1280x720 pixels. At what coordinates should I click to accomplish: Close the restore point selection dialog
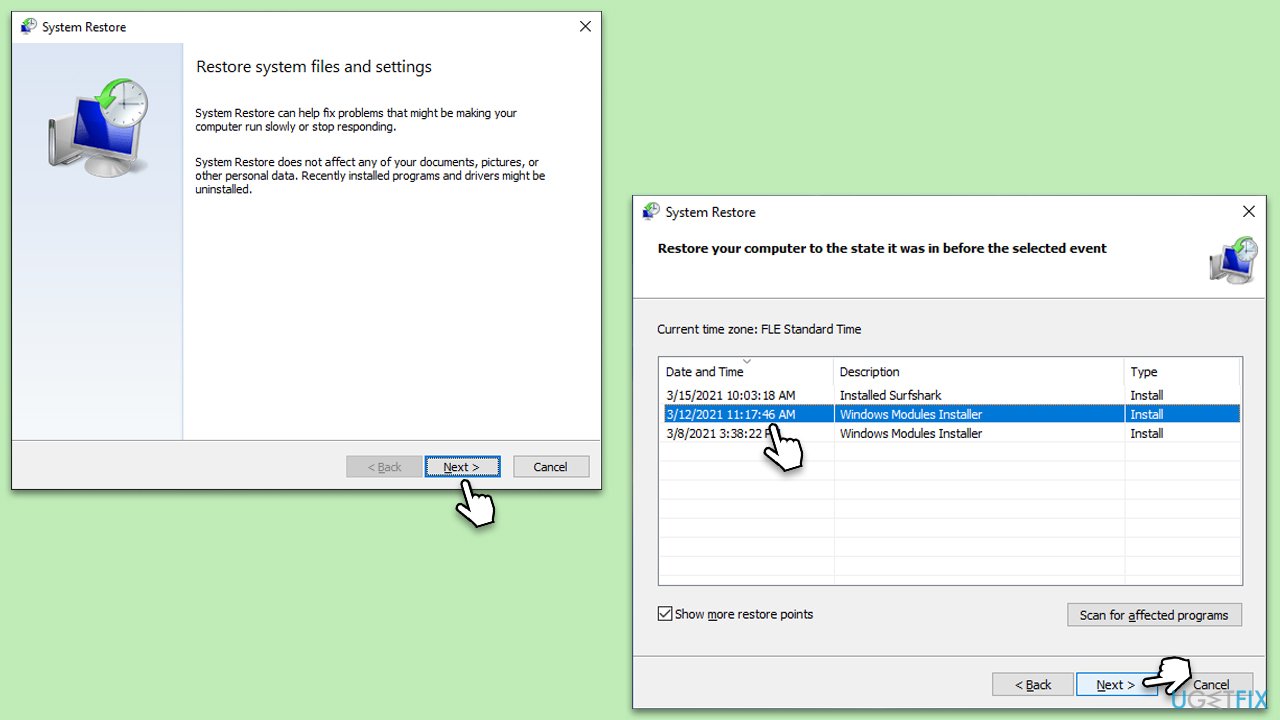(1248, 211)
